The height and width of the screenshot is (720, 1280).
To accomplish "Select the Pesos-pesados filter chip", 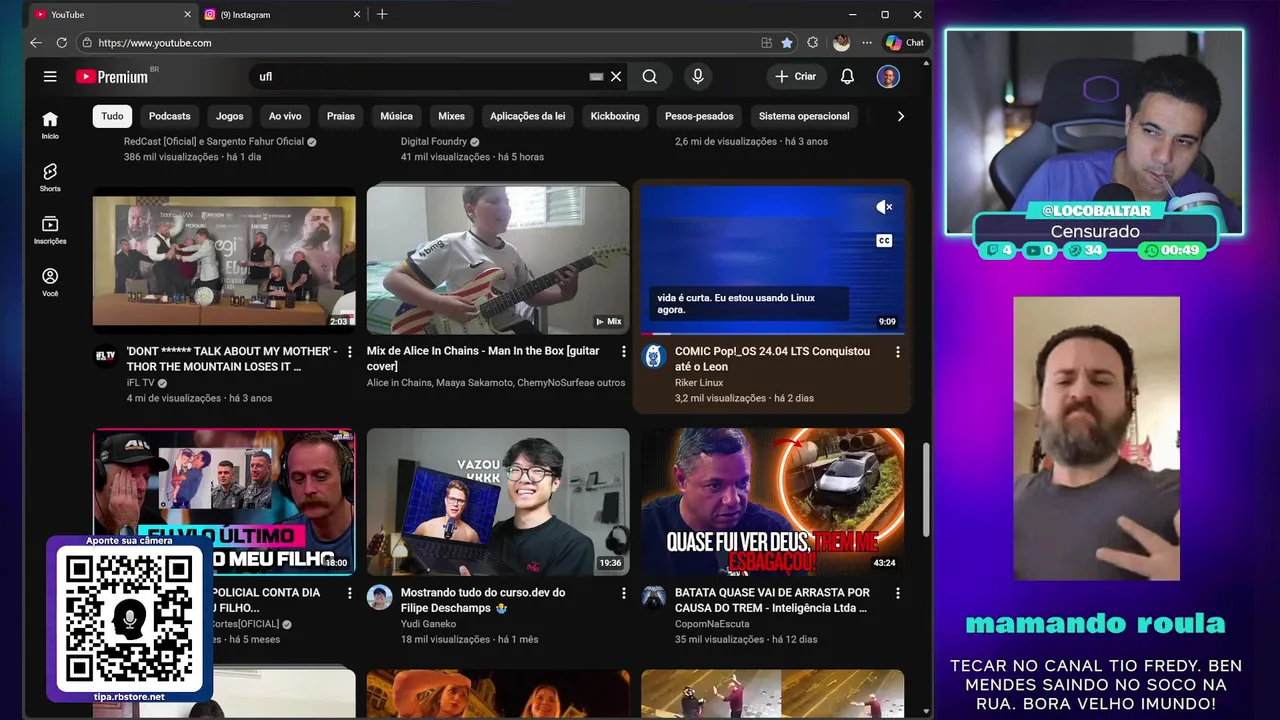I will tap(699, 116).
